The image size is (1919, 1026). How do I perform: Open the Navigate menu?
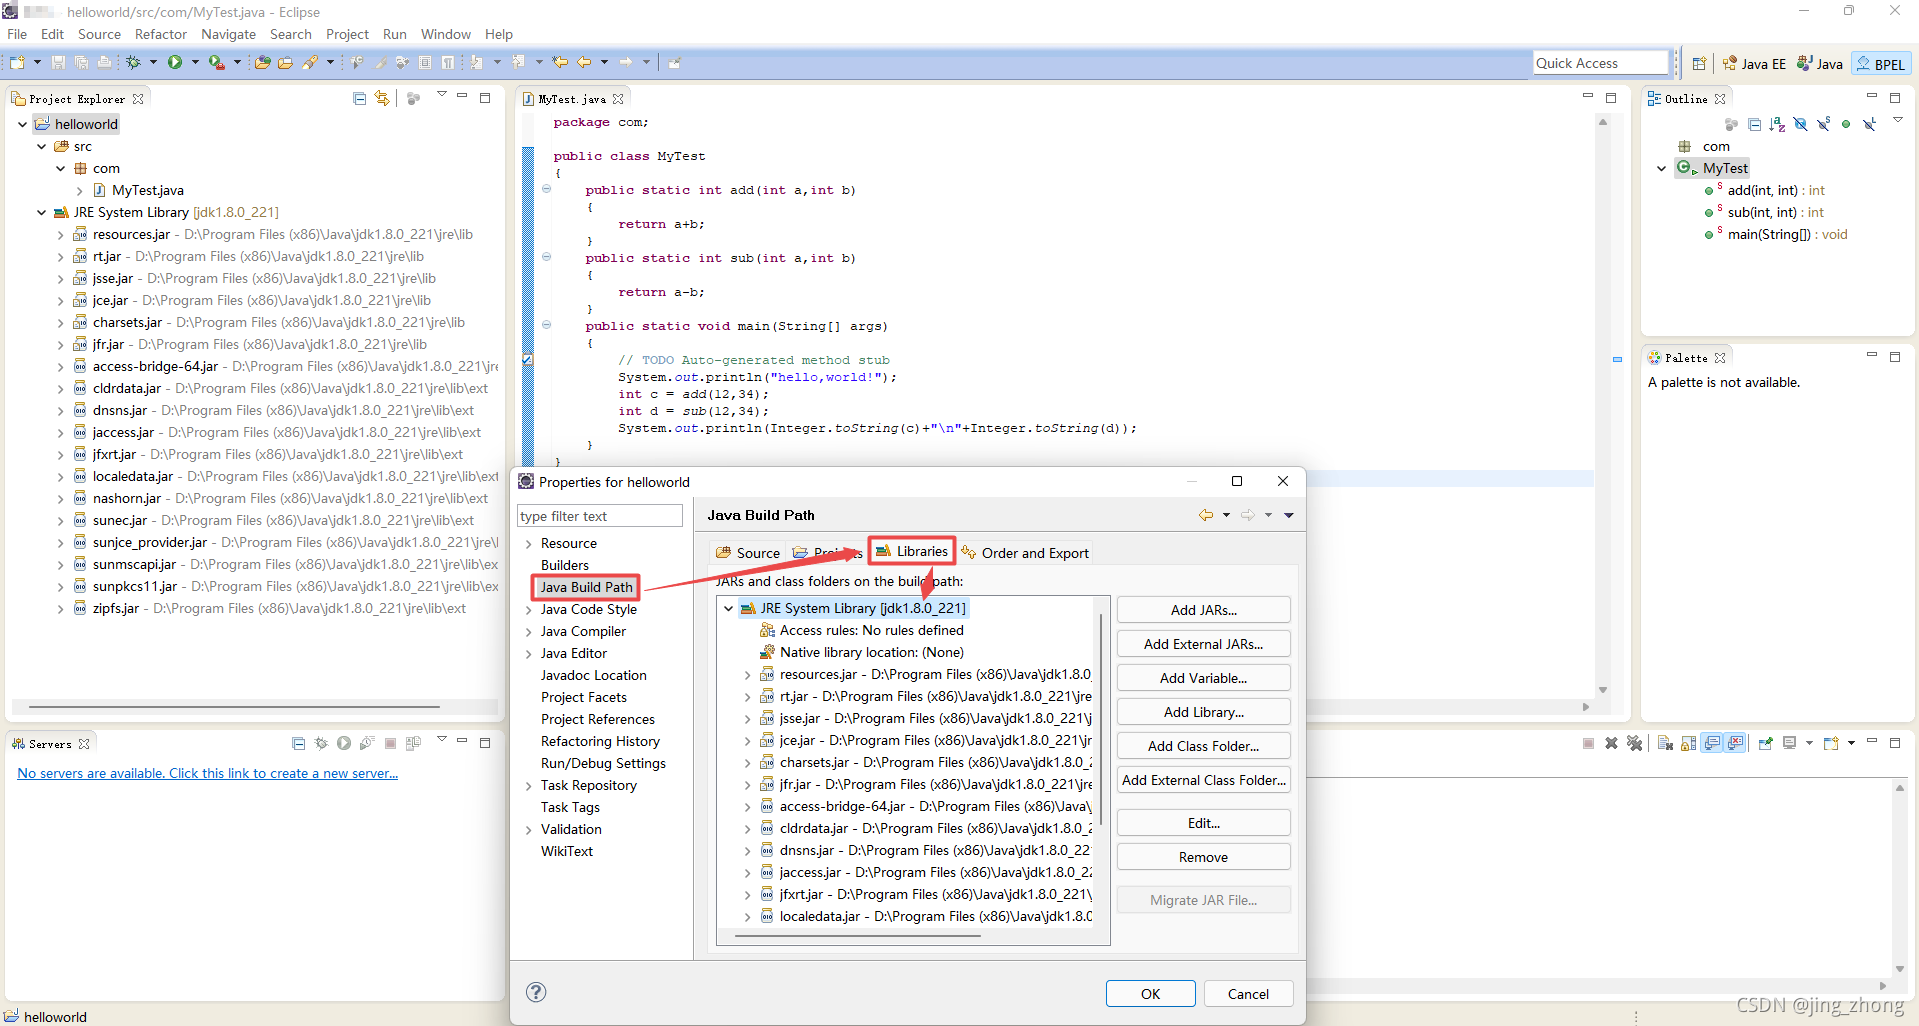tap(229, 34)
